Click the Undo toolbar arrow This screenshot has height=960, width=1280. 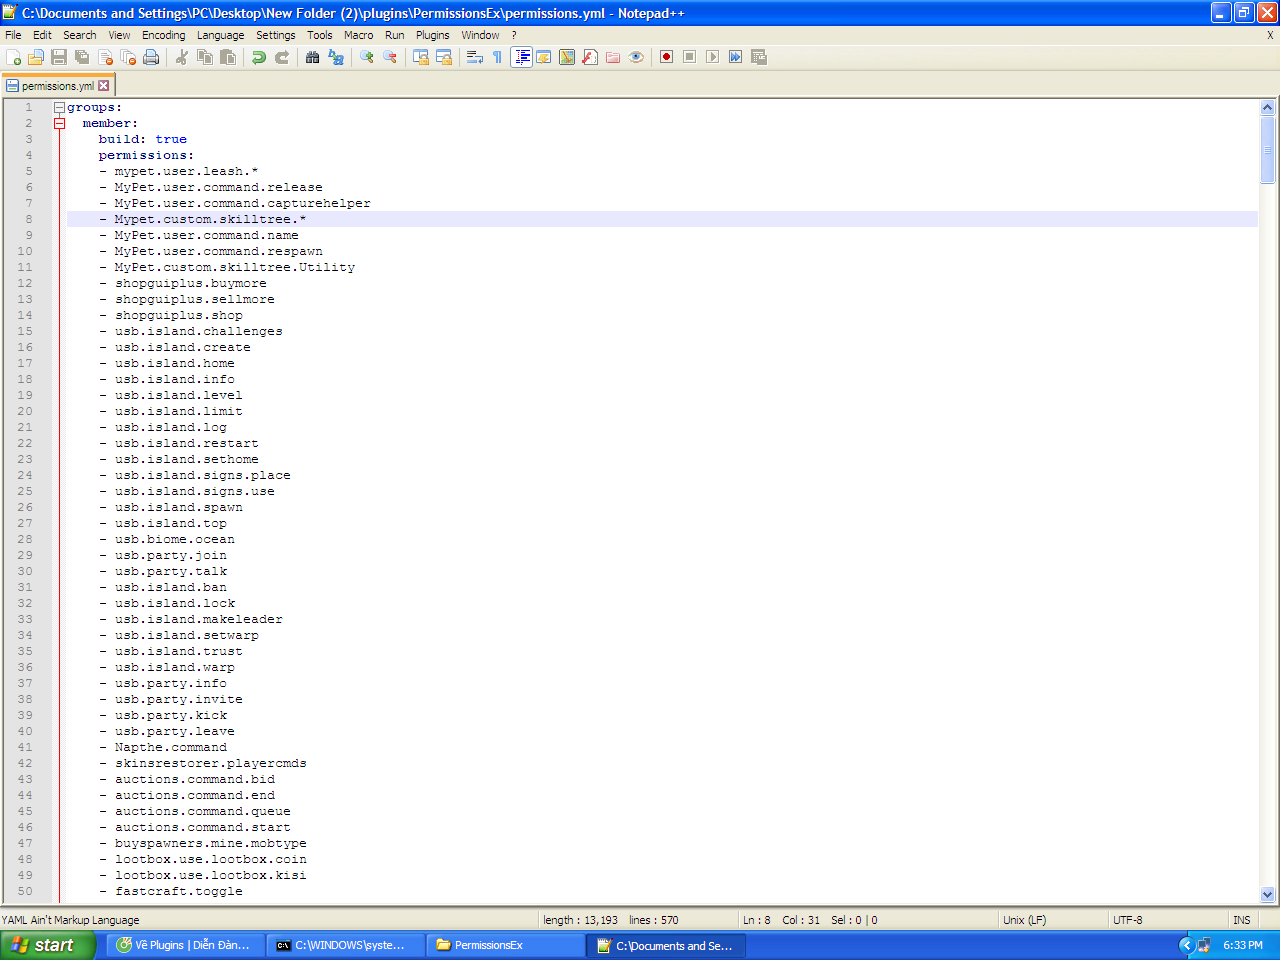[x=259, y=57]
